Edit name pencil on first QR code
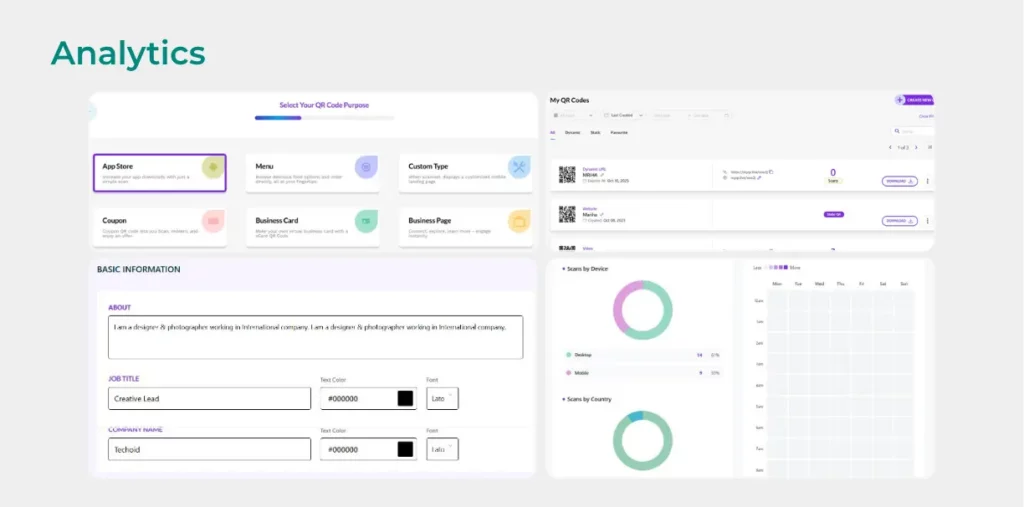The height and width of the screenshot is (507, 1024). (602, 175)
